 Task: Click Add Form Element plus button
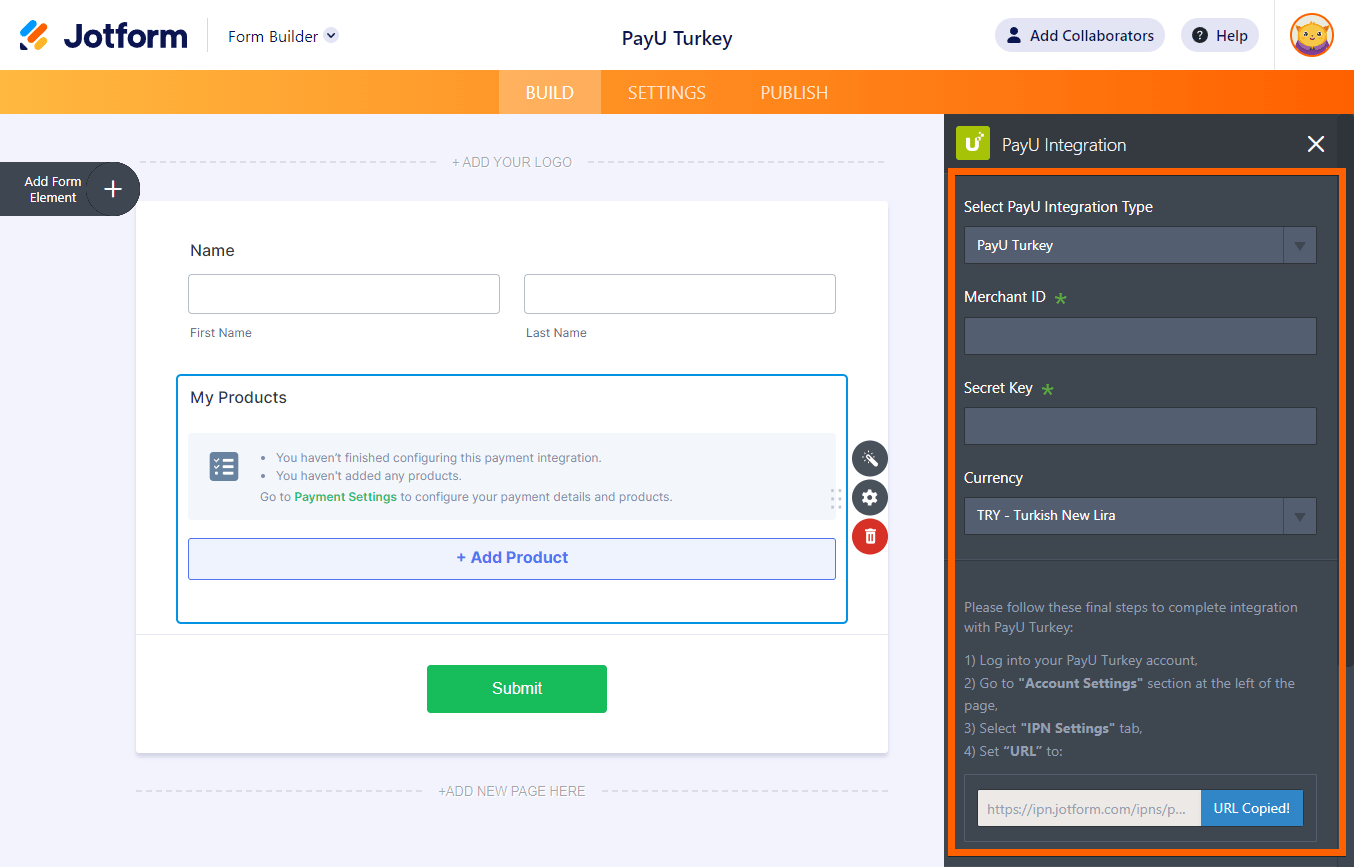pyautogui.click(x=113, y=189)
